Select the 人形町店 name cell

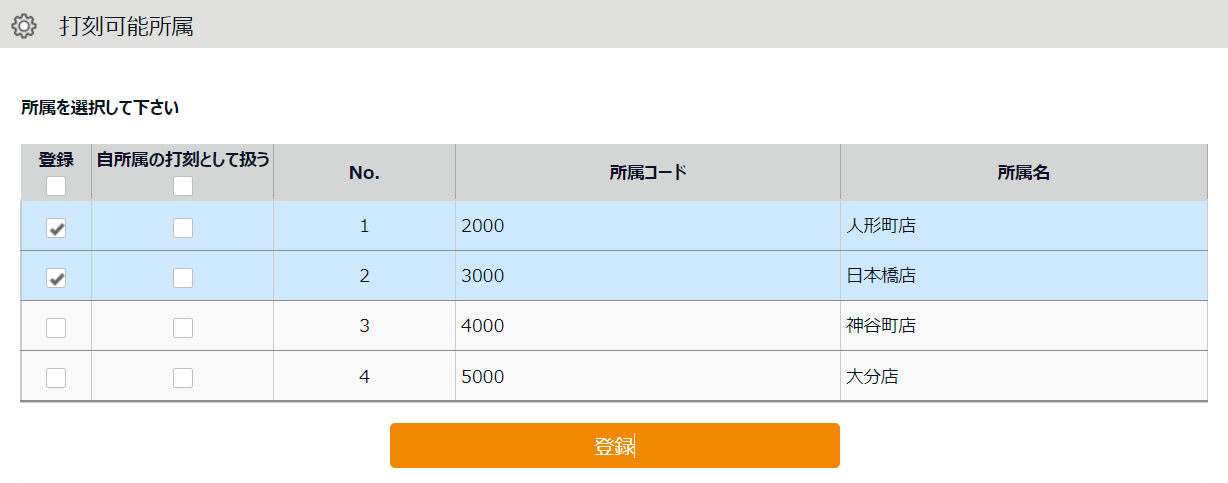(x=881, y=226)
